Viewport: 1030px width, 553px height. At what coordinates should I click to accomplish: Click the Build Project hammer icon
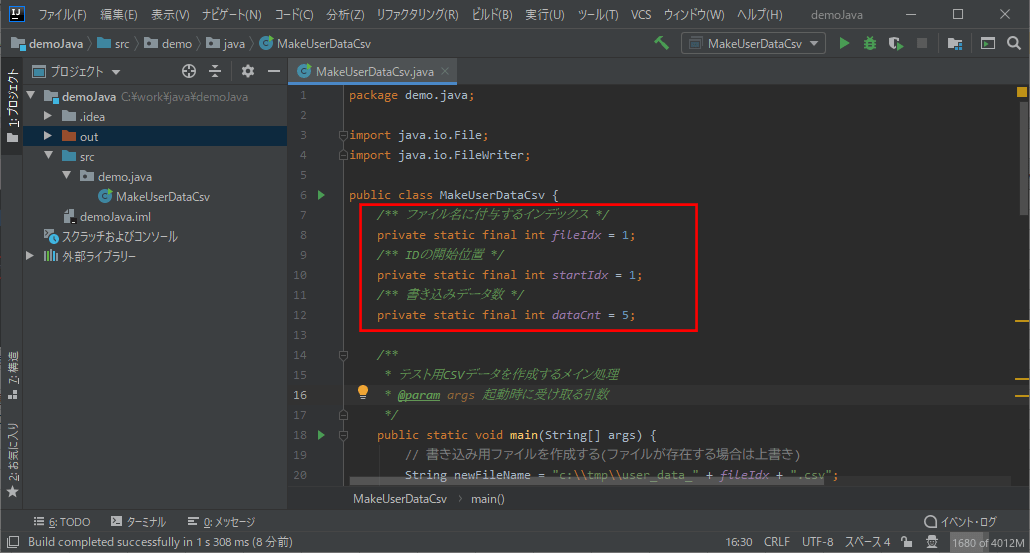pos(661,43)
